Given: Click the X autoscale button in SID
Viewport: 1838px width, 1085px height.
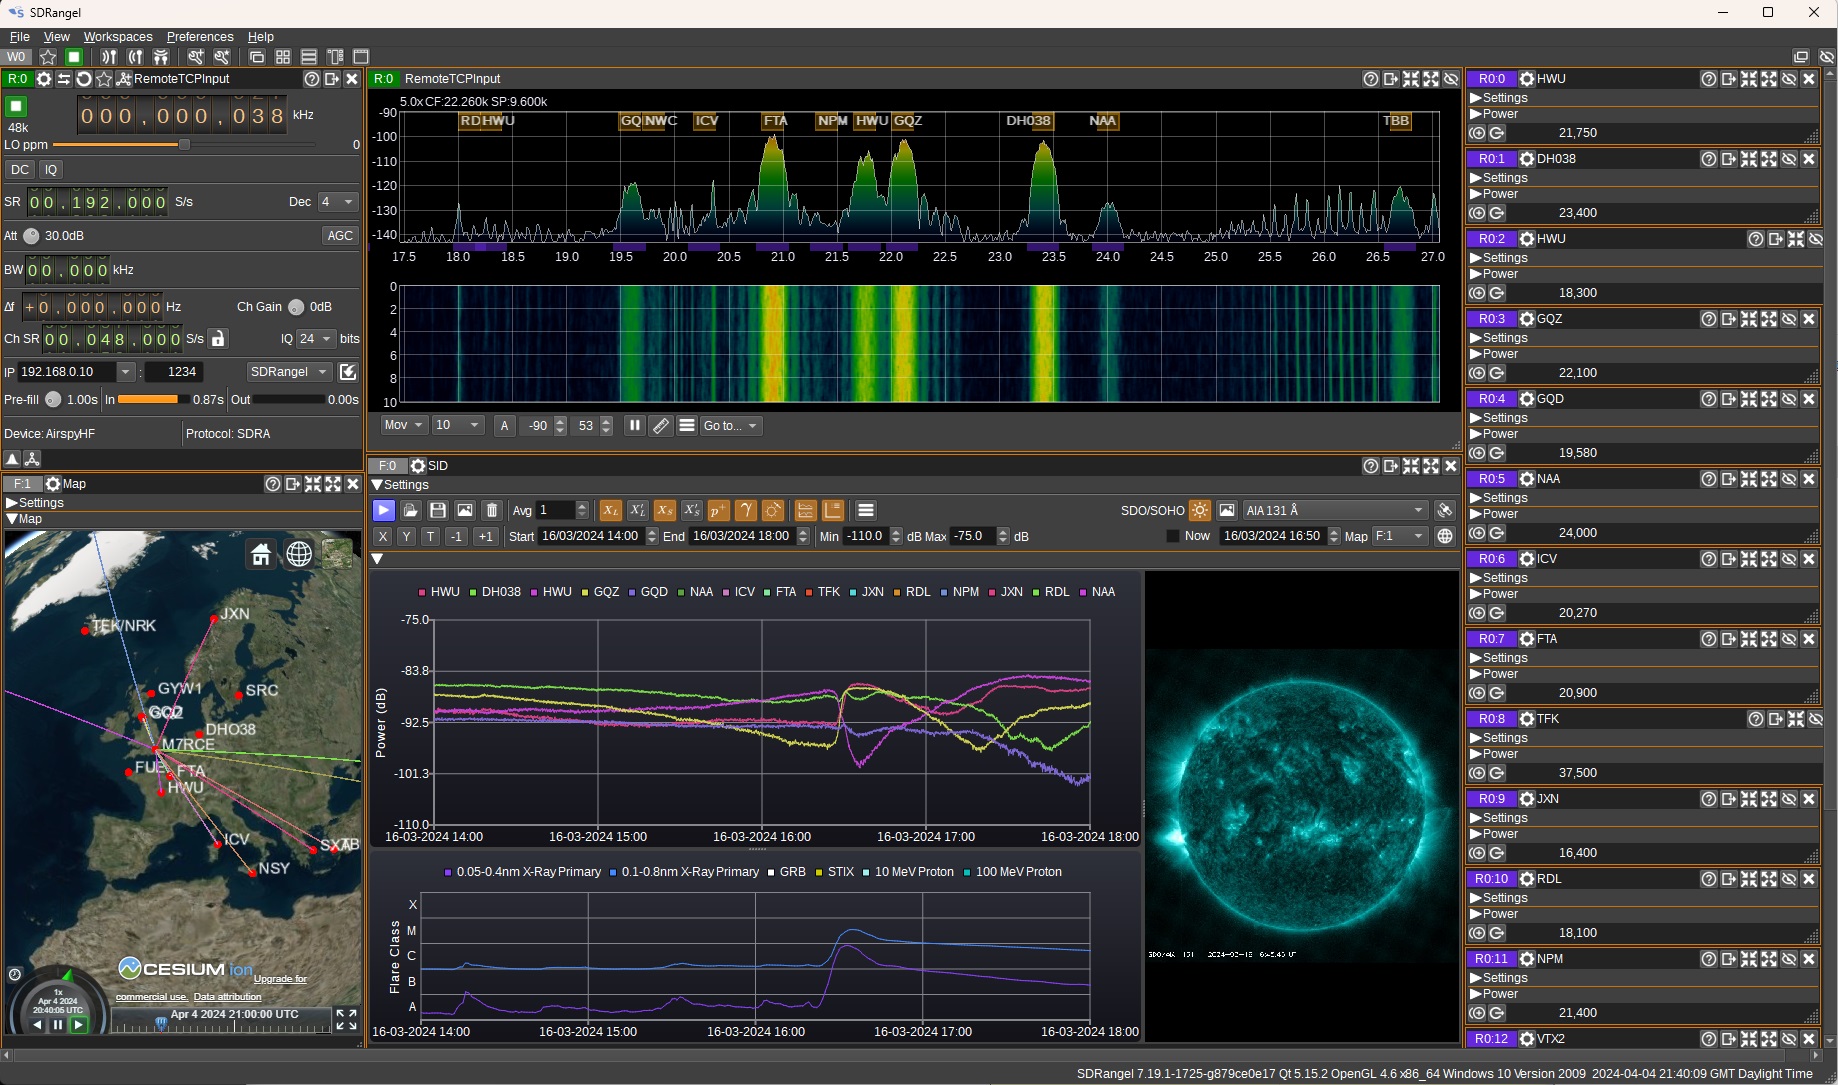Looking at the screenshot, I should [x=382, y=537].
